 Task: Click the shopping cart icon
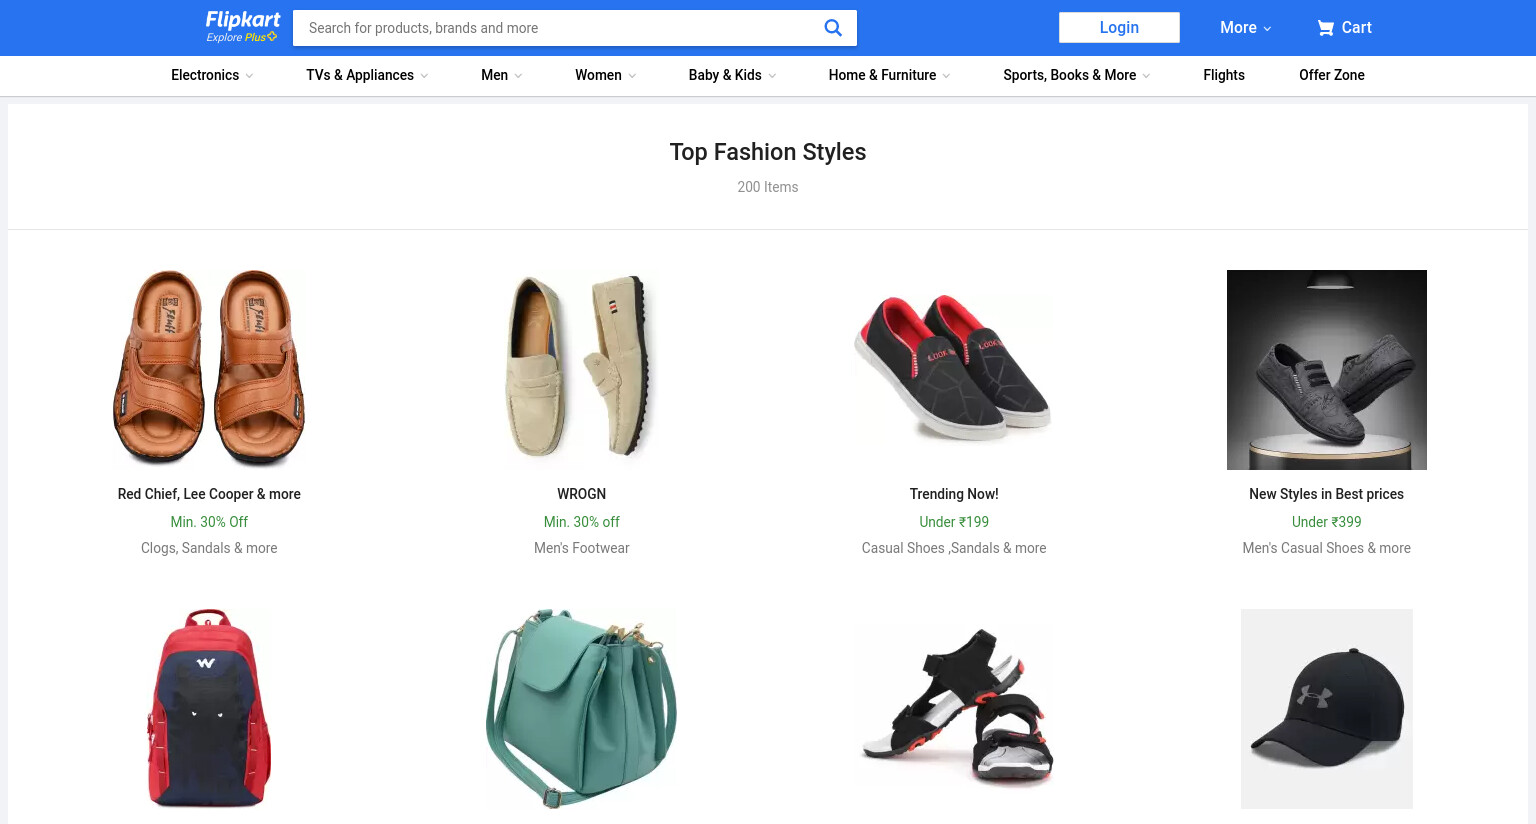(x=1326, y=28)
